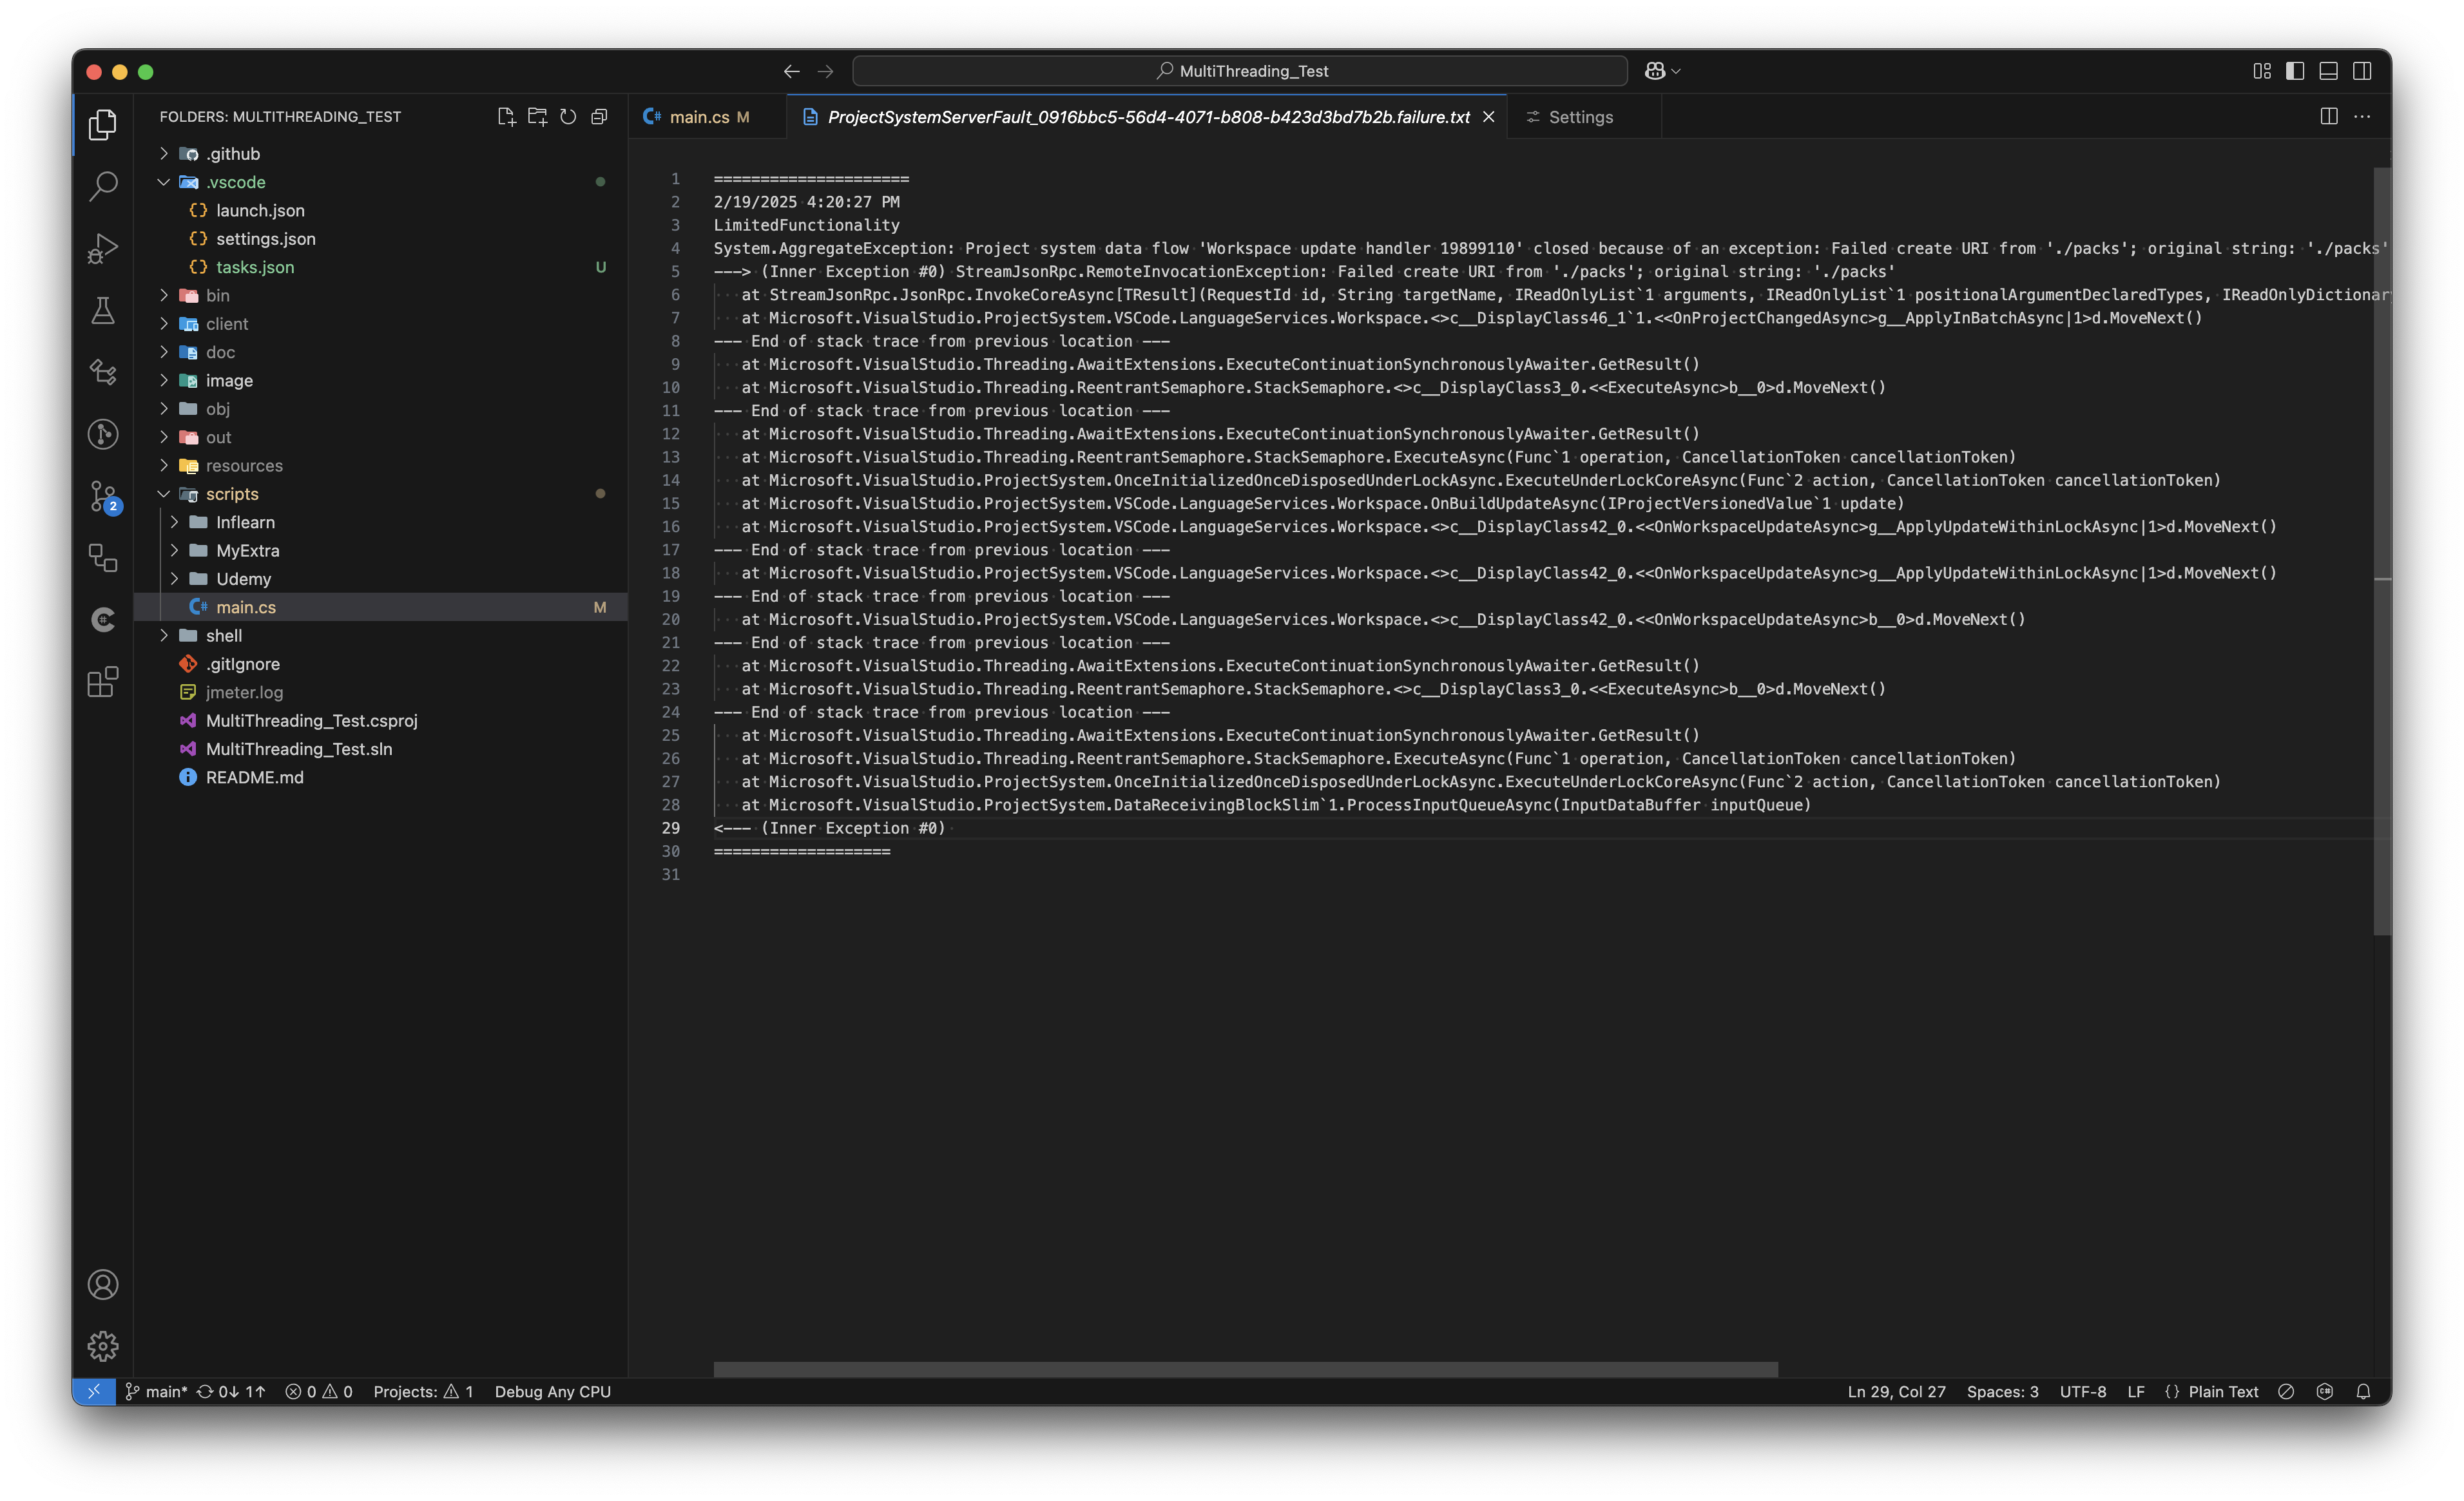Click Debug Any CPU in status bar
Viewport: 2464px width, 1501px height.
click(x=552, y=1391)
